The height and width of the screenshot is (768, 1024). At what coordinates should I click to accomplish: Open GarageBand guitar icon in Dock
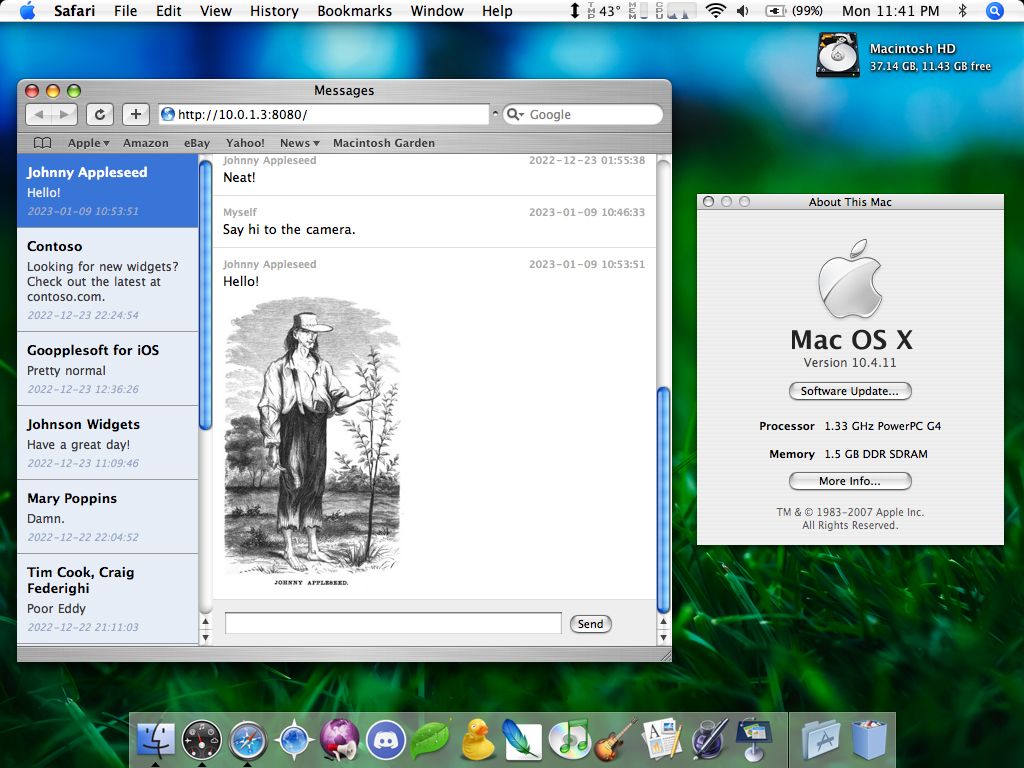[x=615, y=740]
